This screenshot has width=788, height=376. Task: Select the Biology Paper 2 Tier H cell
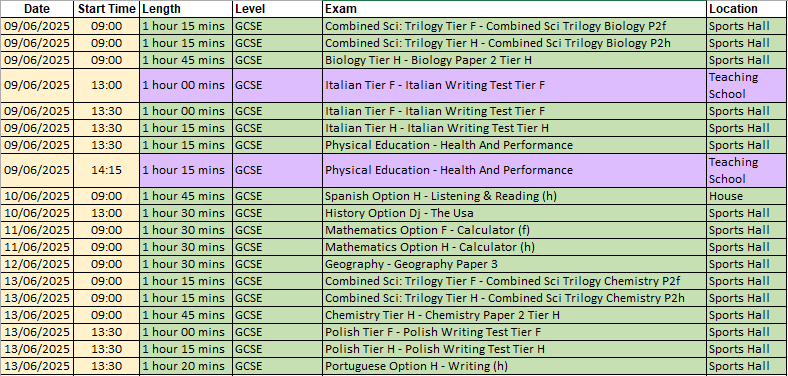click(515, 60)
